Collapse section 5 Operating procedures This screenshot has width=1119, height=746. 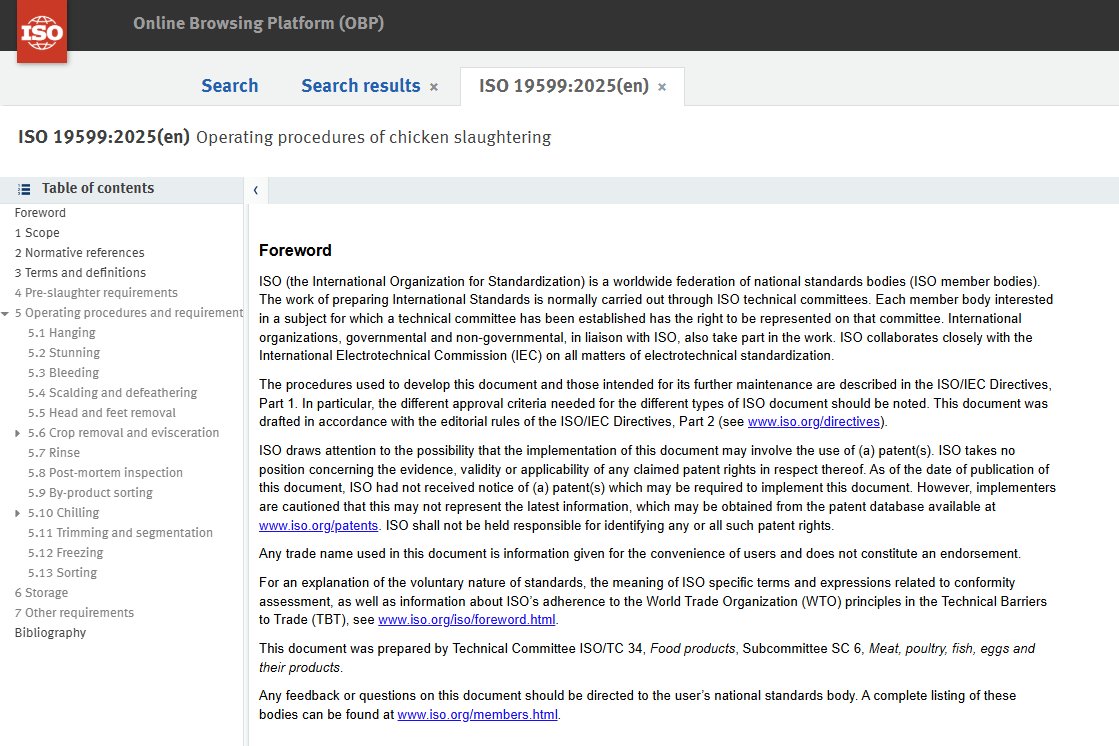7,313
